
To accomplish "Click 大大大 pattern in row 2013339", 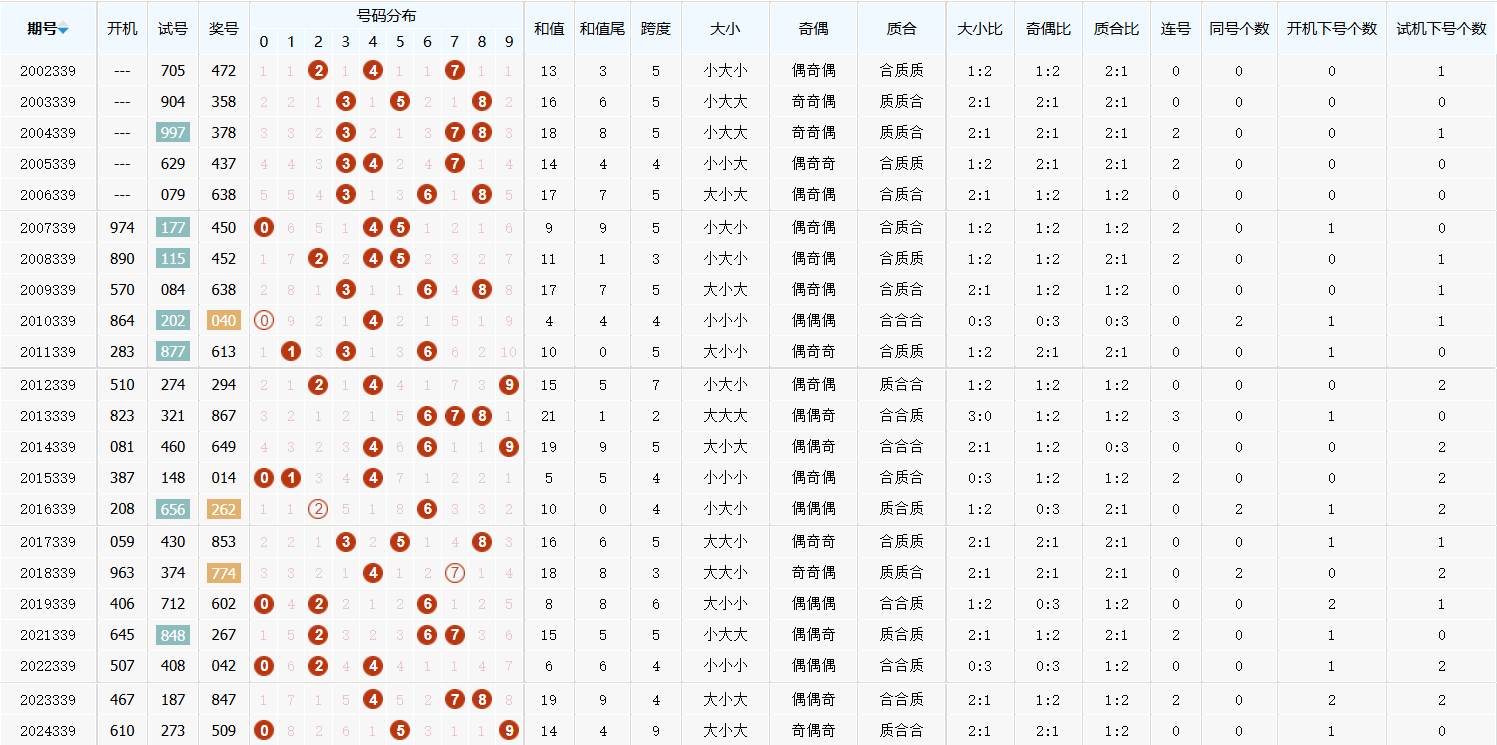I will 725,416.
